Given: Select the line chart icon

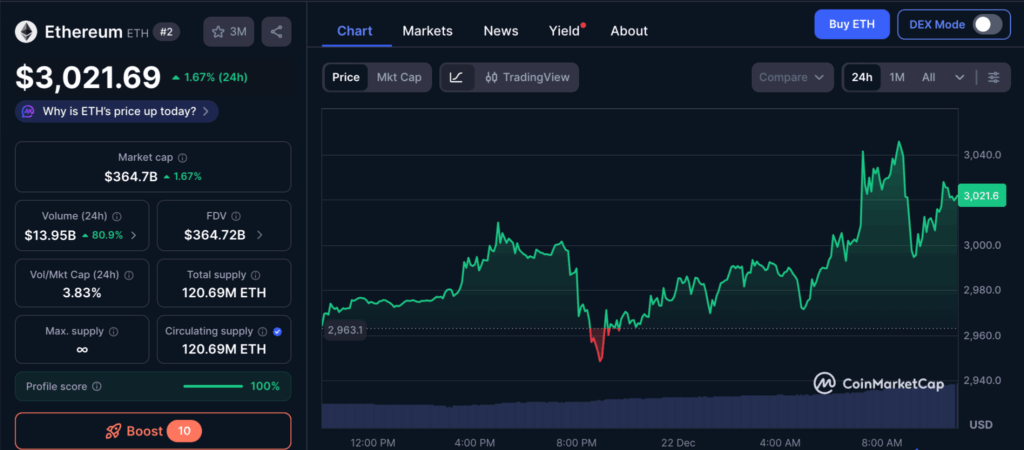Looking at the screenshot, I should tap(457, 77).
